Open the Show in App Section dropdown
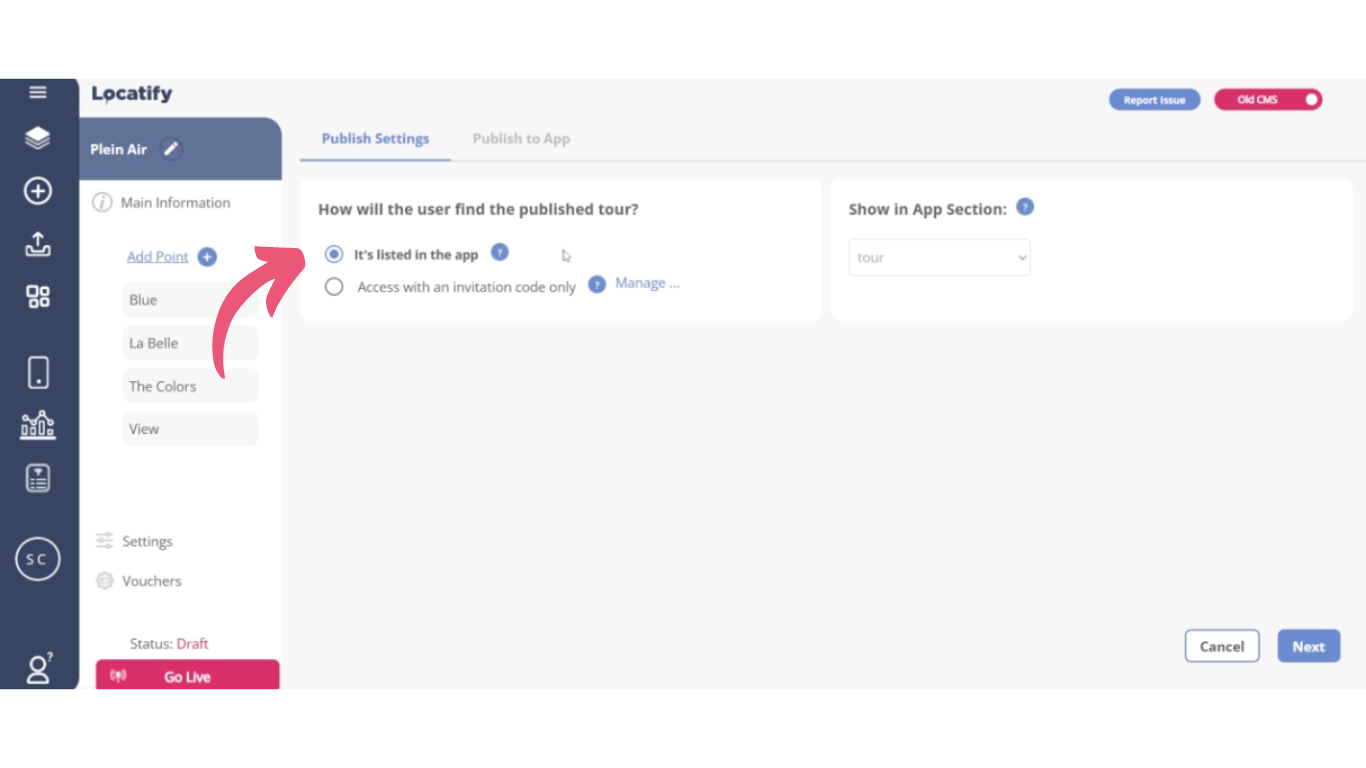The width and height of the screenshot is (1366, 768). click(x=940, y=257)
